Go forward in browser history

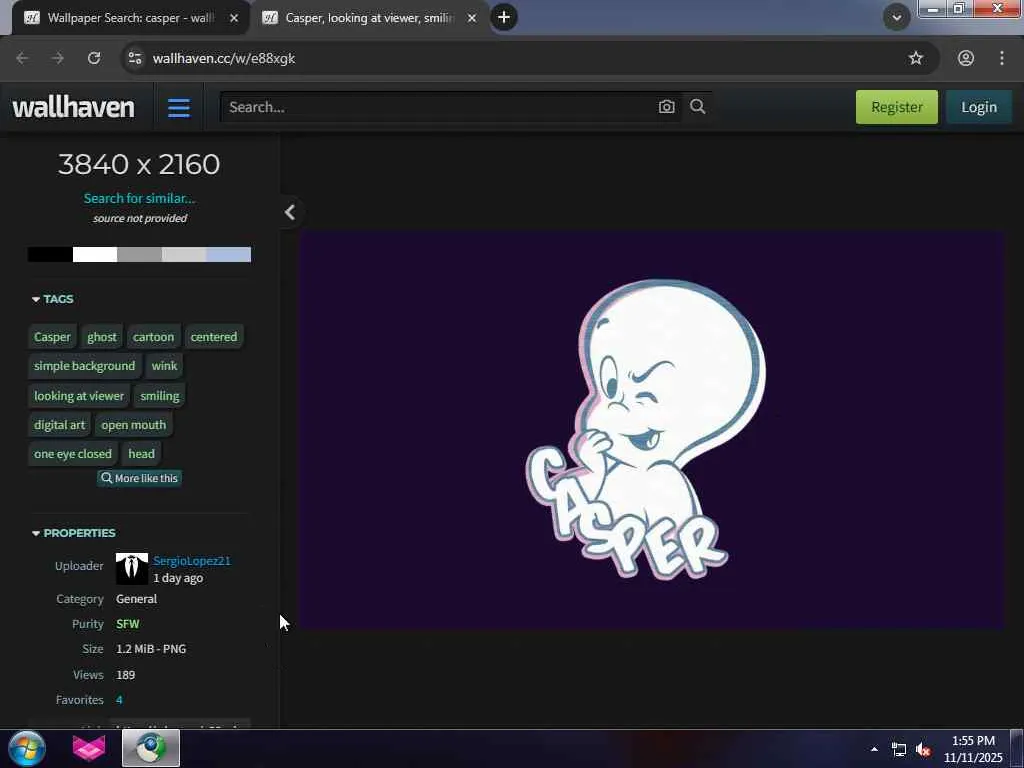click(57, 58)
